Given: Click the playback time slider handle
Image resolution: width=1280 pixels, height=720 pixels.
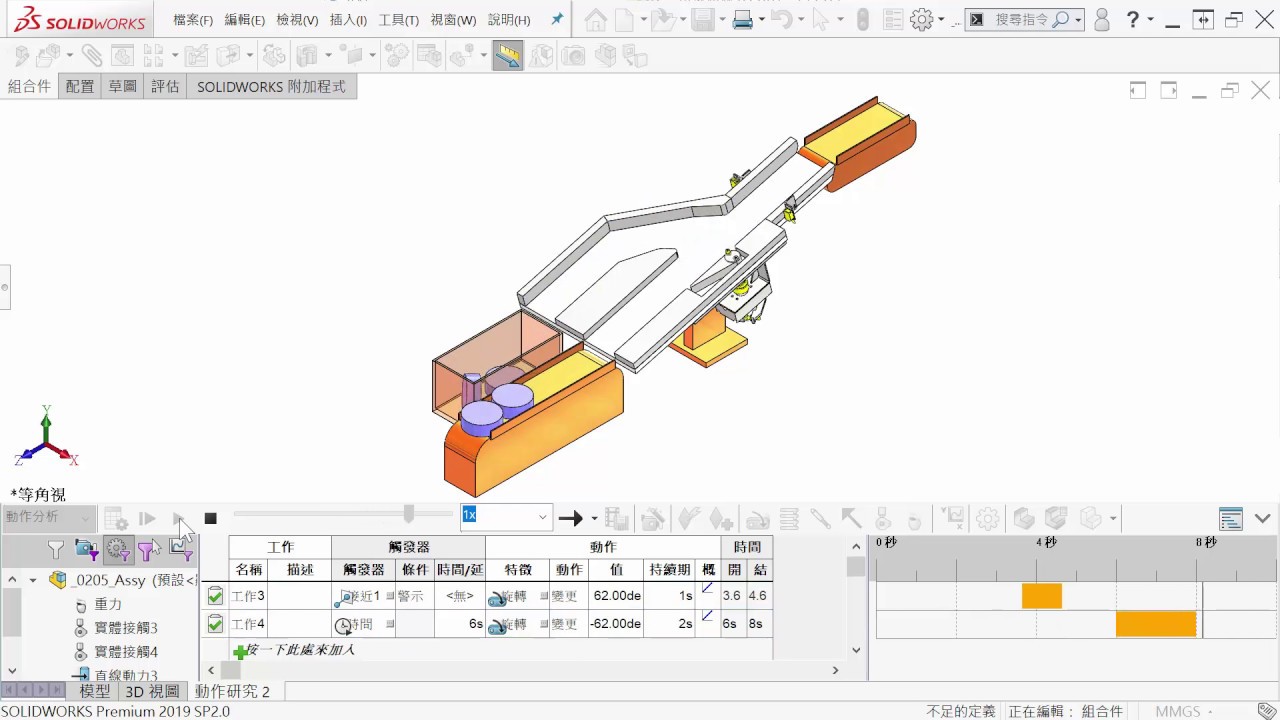Looking at the screenshot, I should [409, 514].
